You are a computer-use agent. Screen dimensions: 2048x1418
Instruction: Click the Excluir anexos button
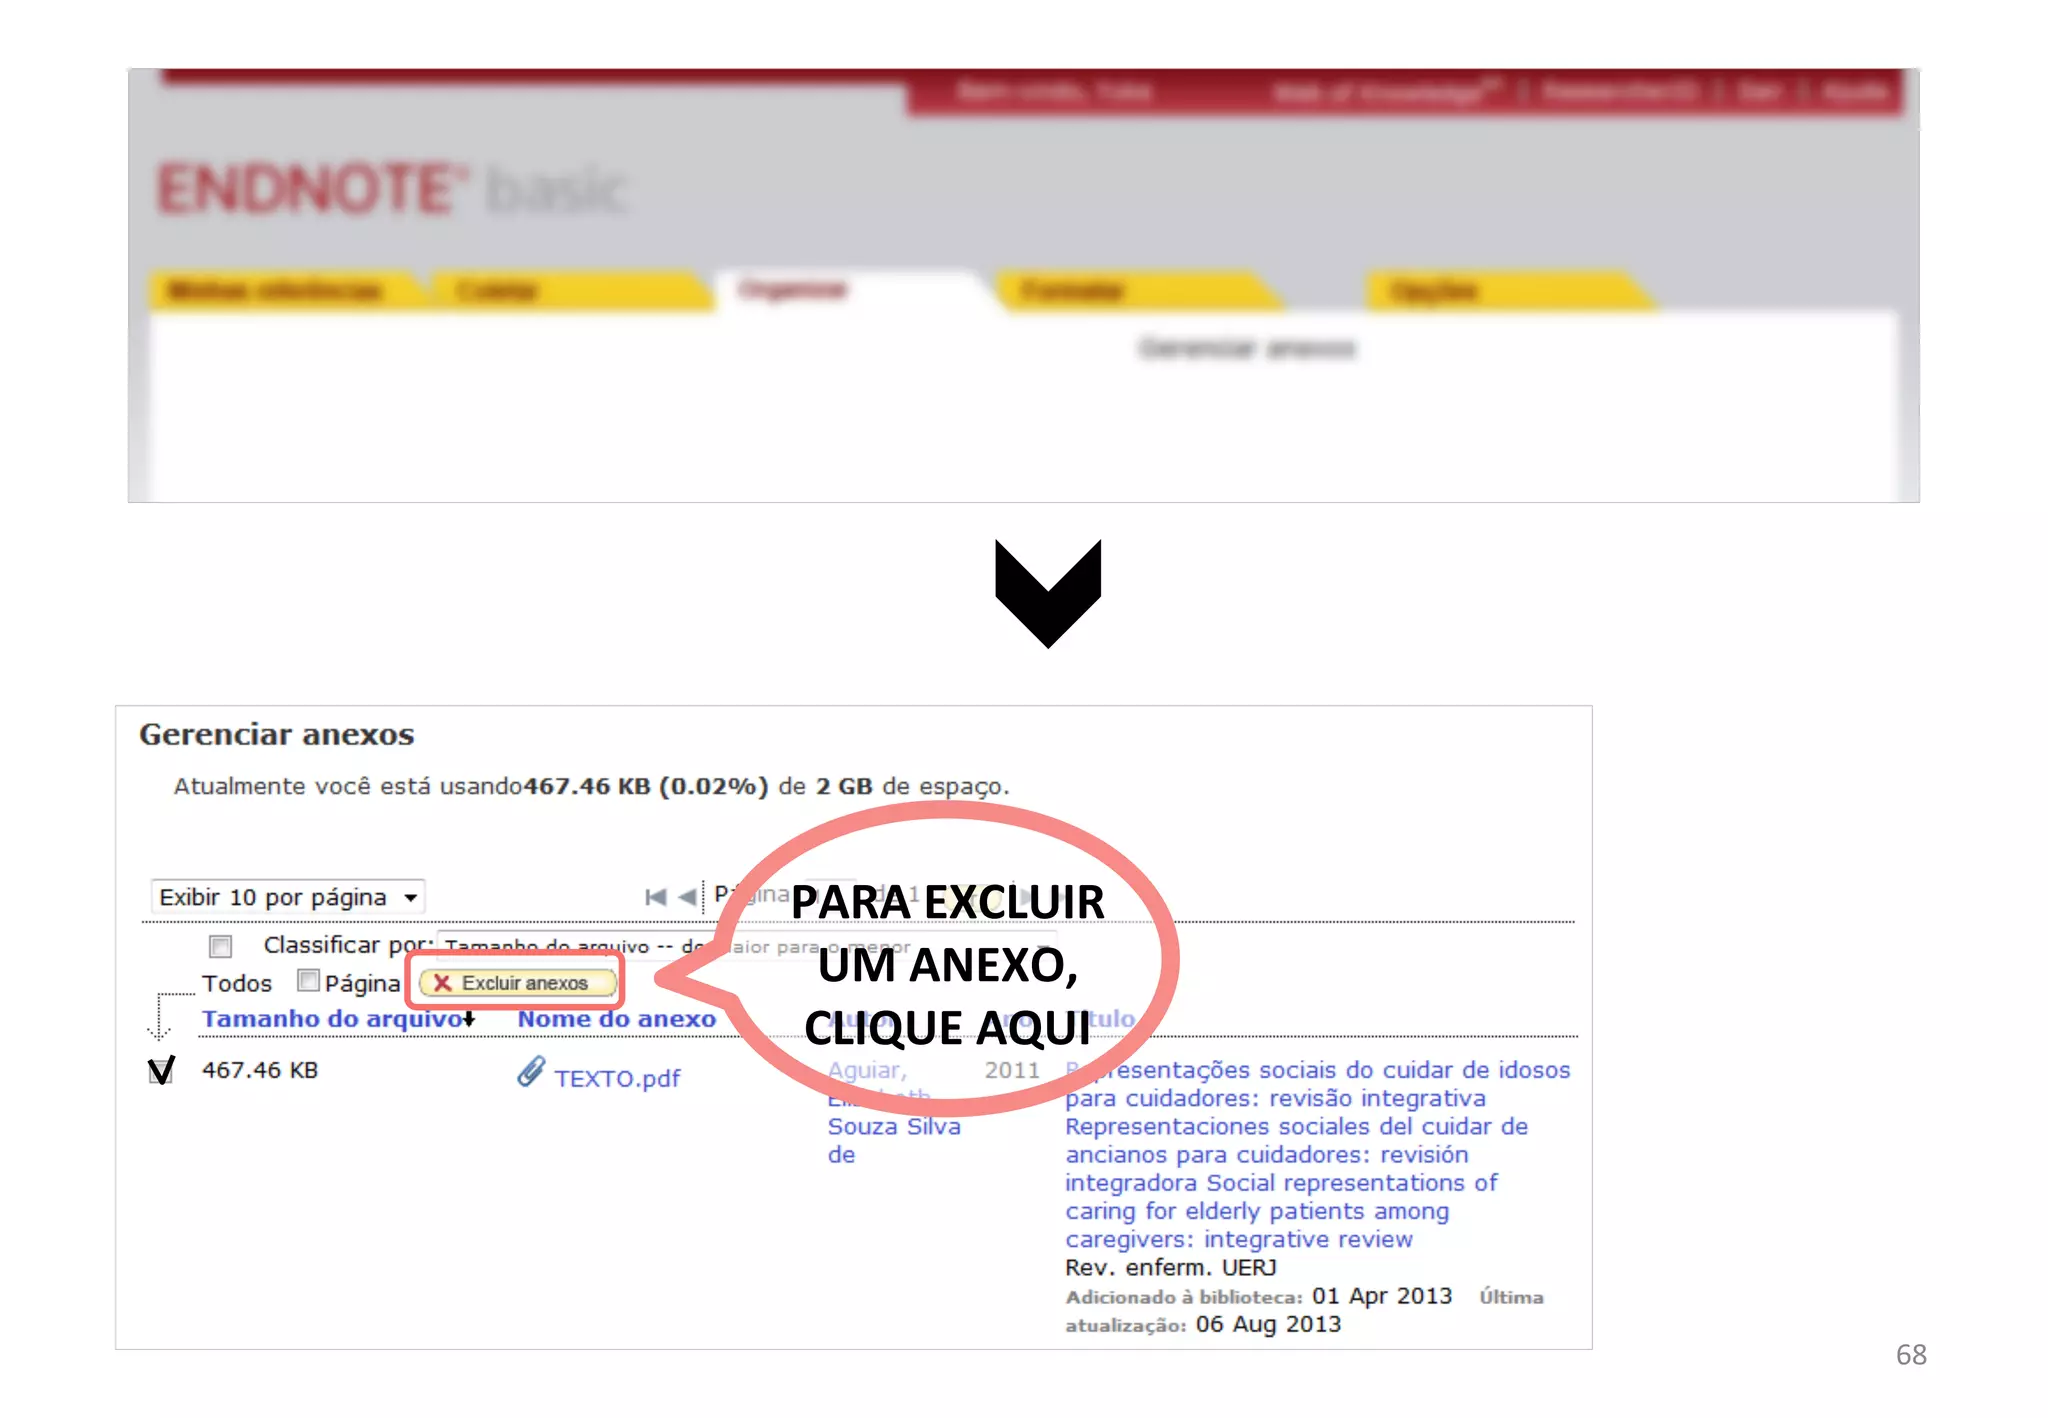click(516, 983)
